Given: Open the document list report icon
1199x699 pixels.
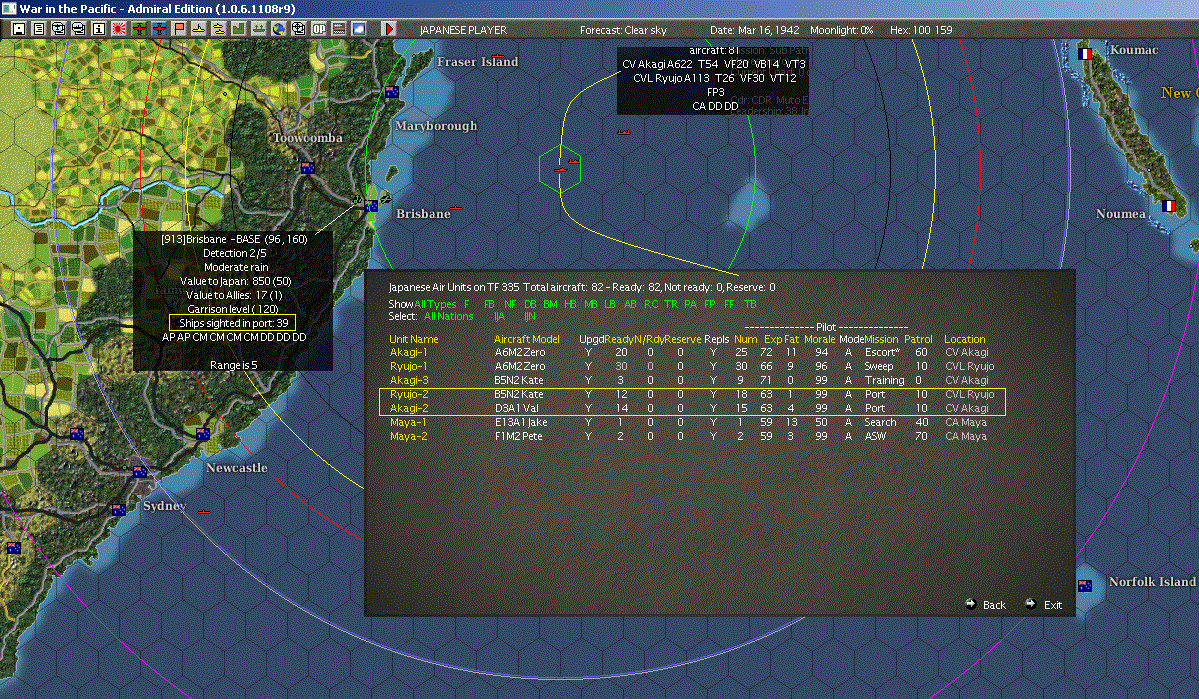Looking at the screenshot, I should (39, 29).
